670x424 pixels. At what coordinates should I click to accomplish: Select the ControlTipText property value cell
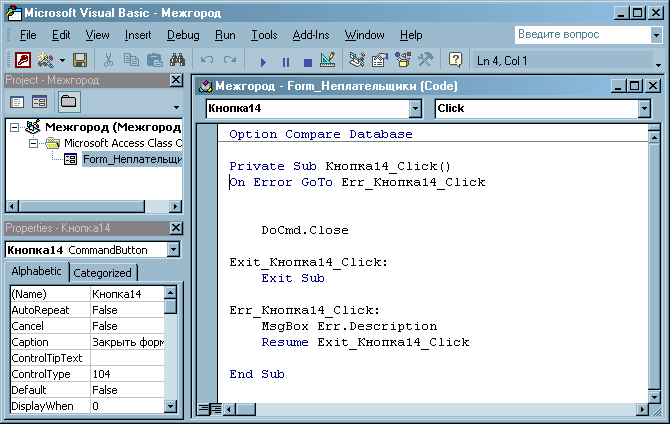click(x=127, y=358)
